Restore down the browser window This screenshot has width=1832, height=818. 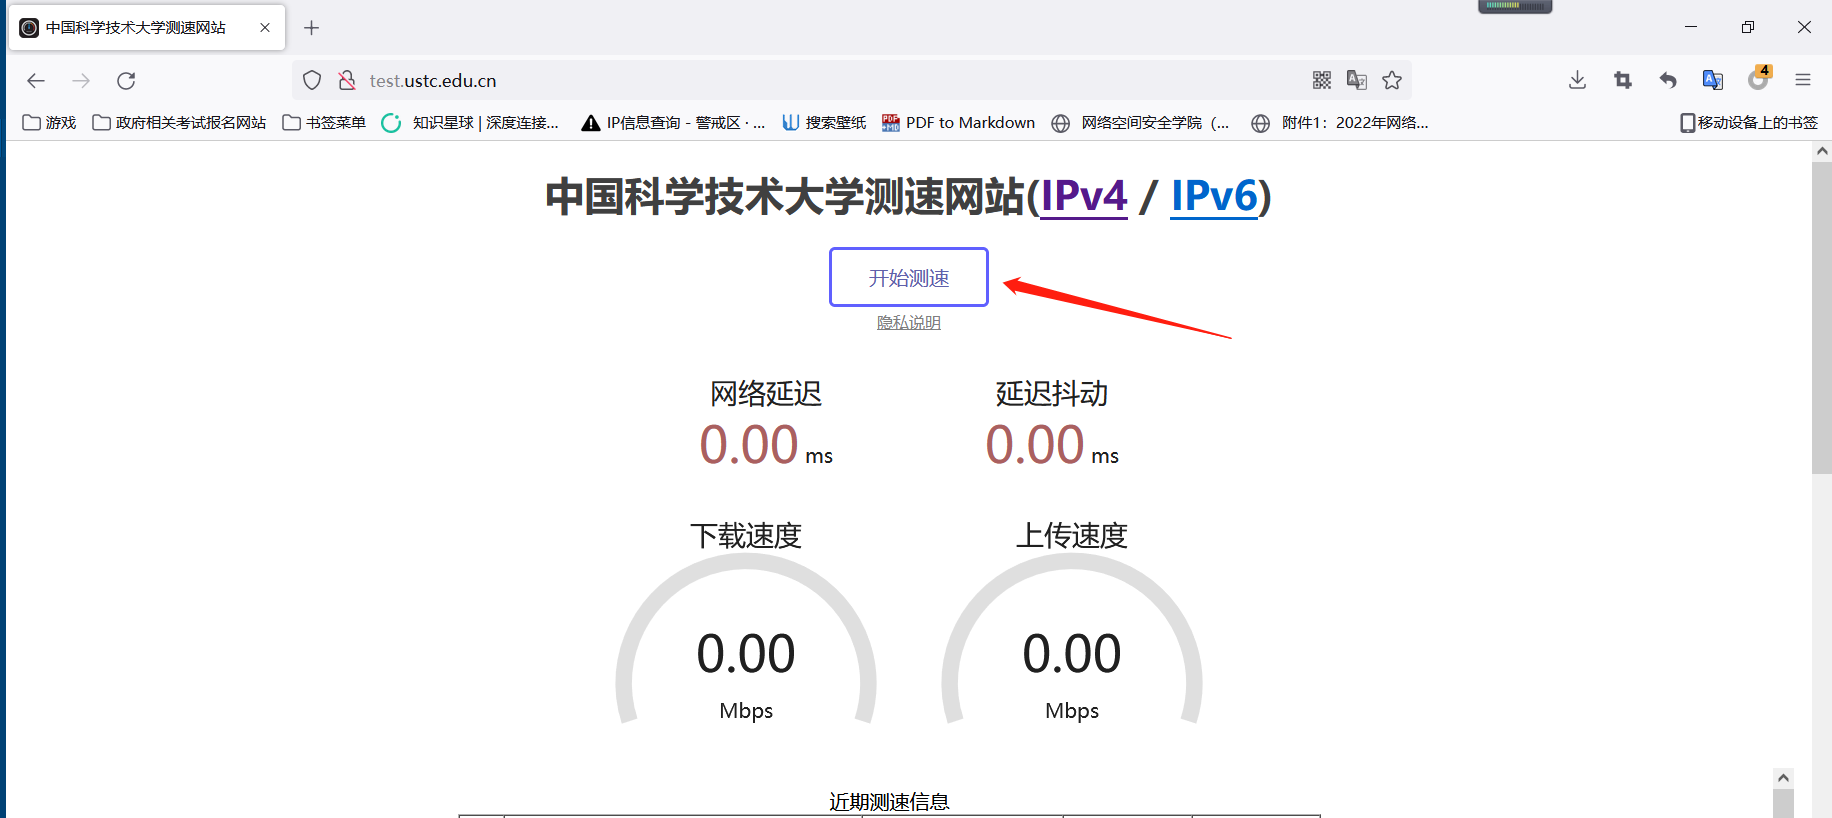pyautogui.click(x=1748, y=27)
